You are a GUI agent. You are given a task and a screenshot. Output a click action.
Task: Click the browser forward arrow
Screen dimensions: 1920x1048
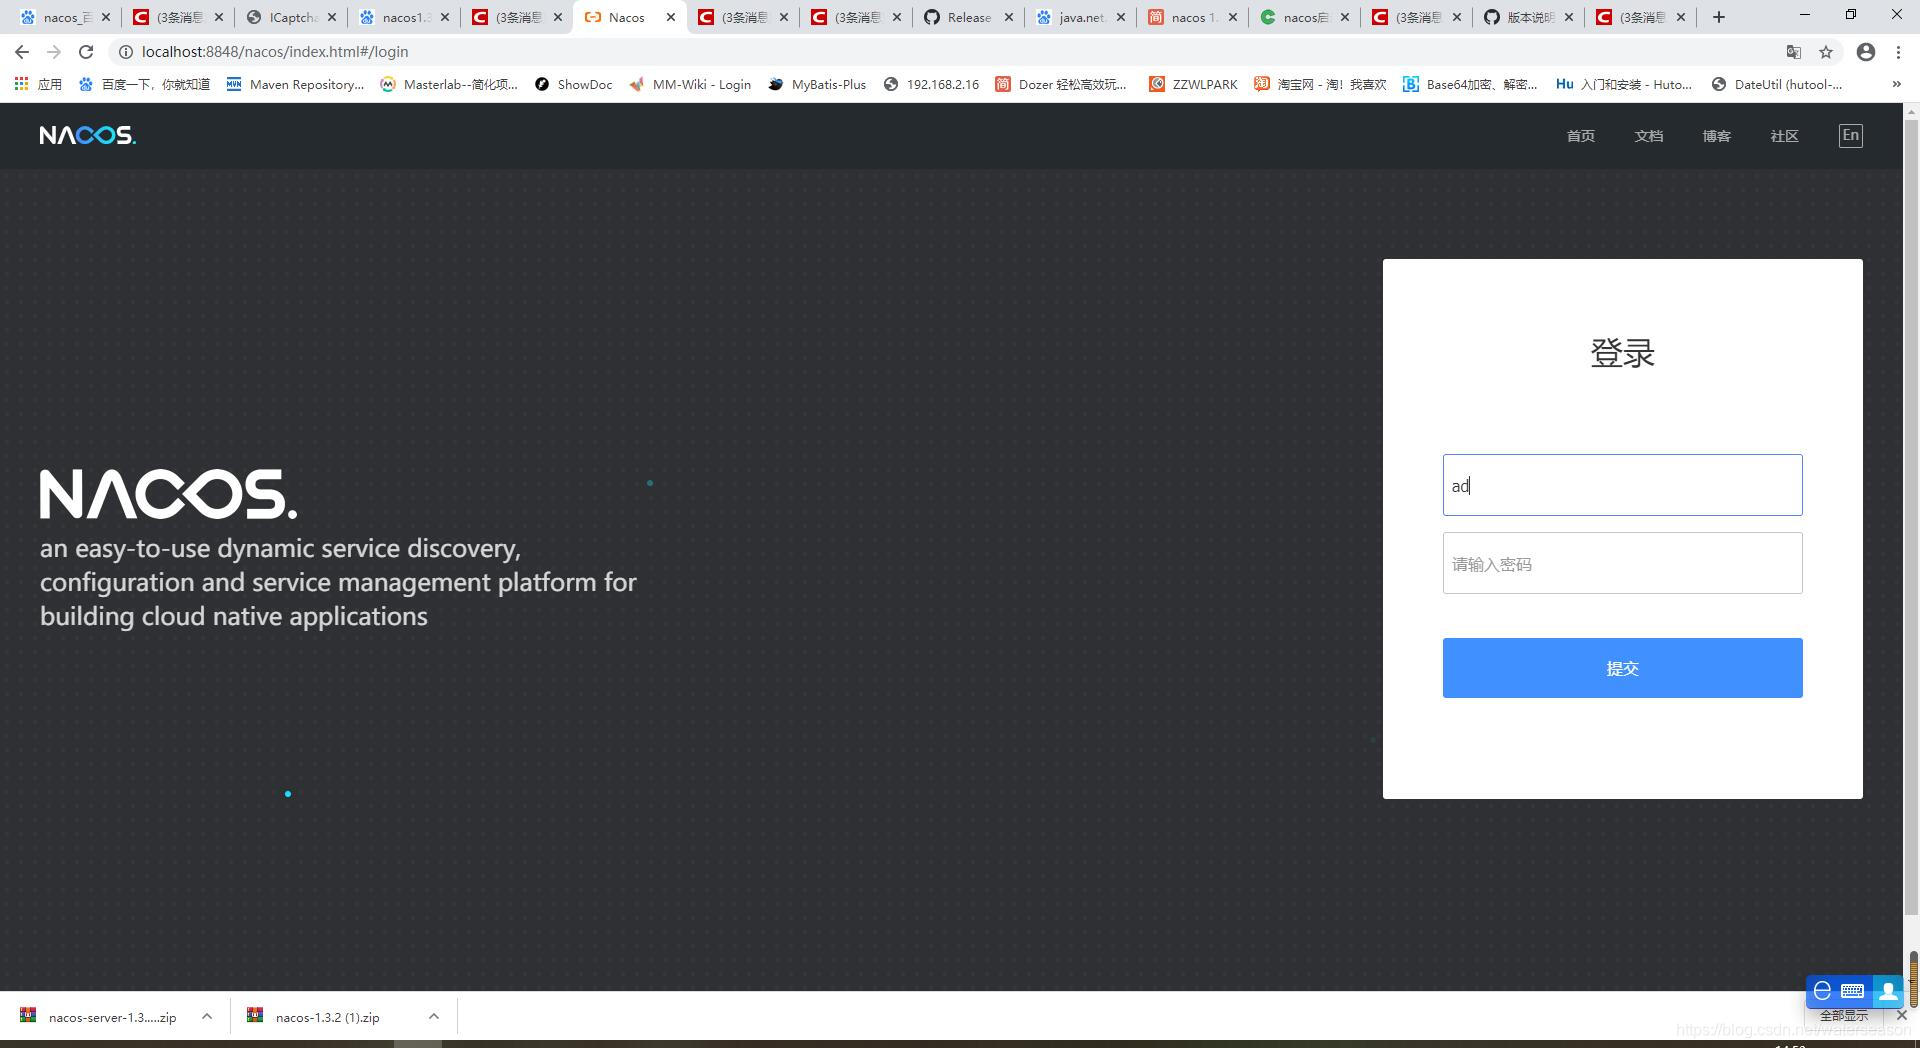click(54, 52)
